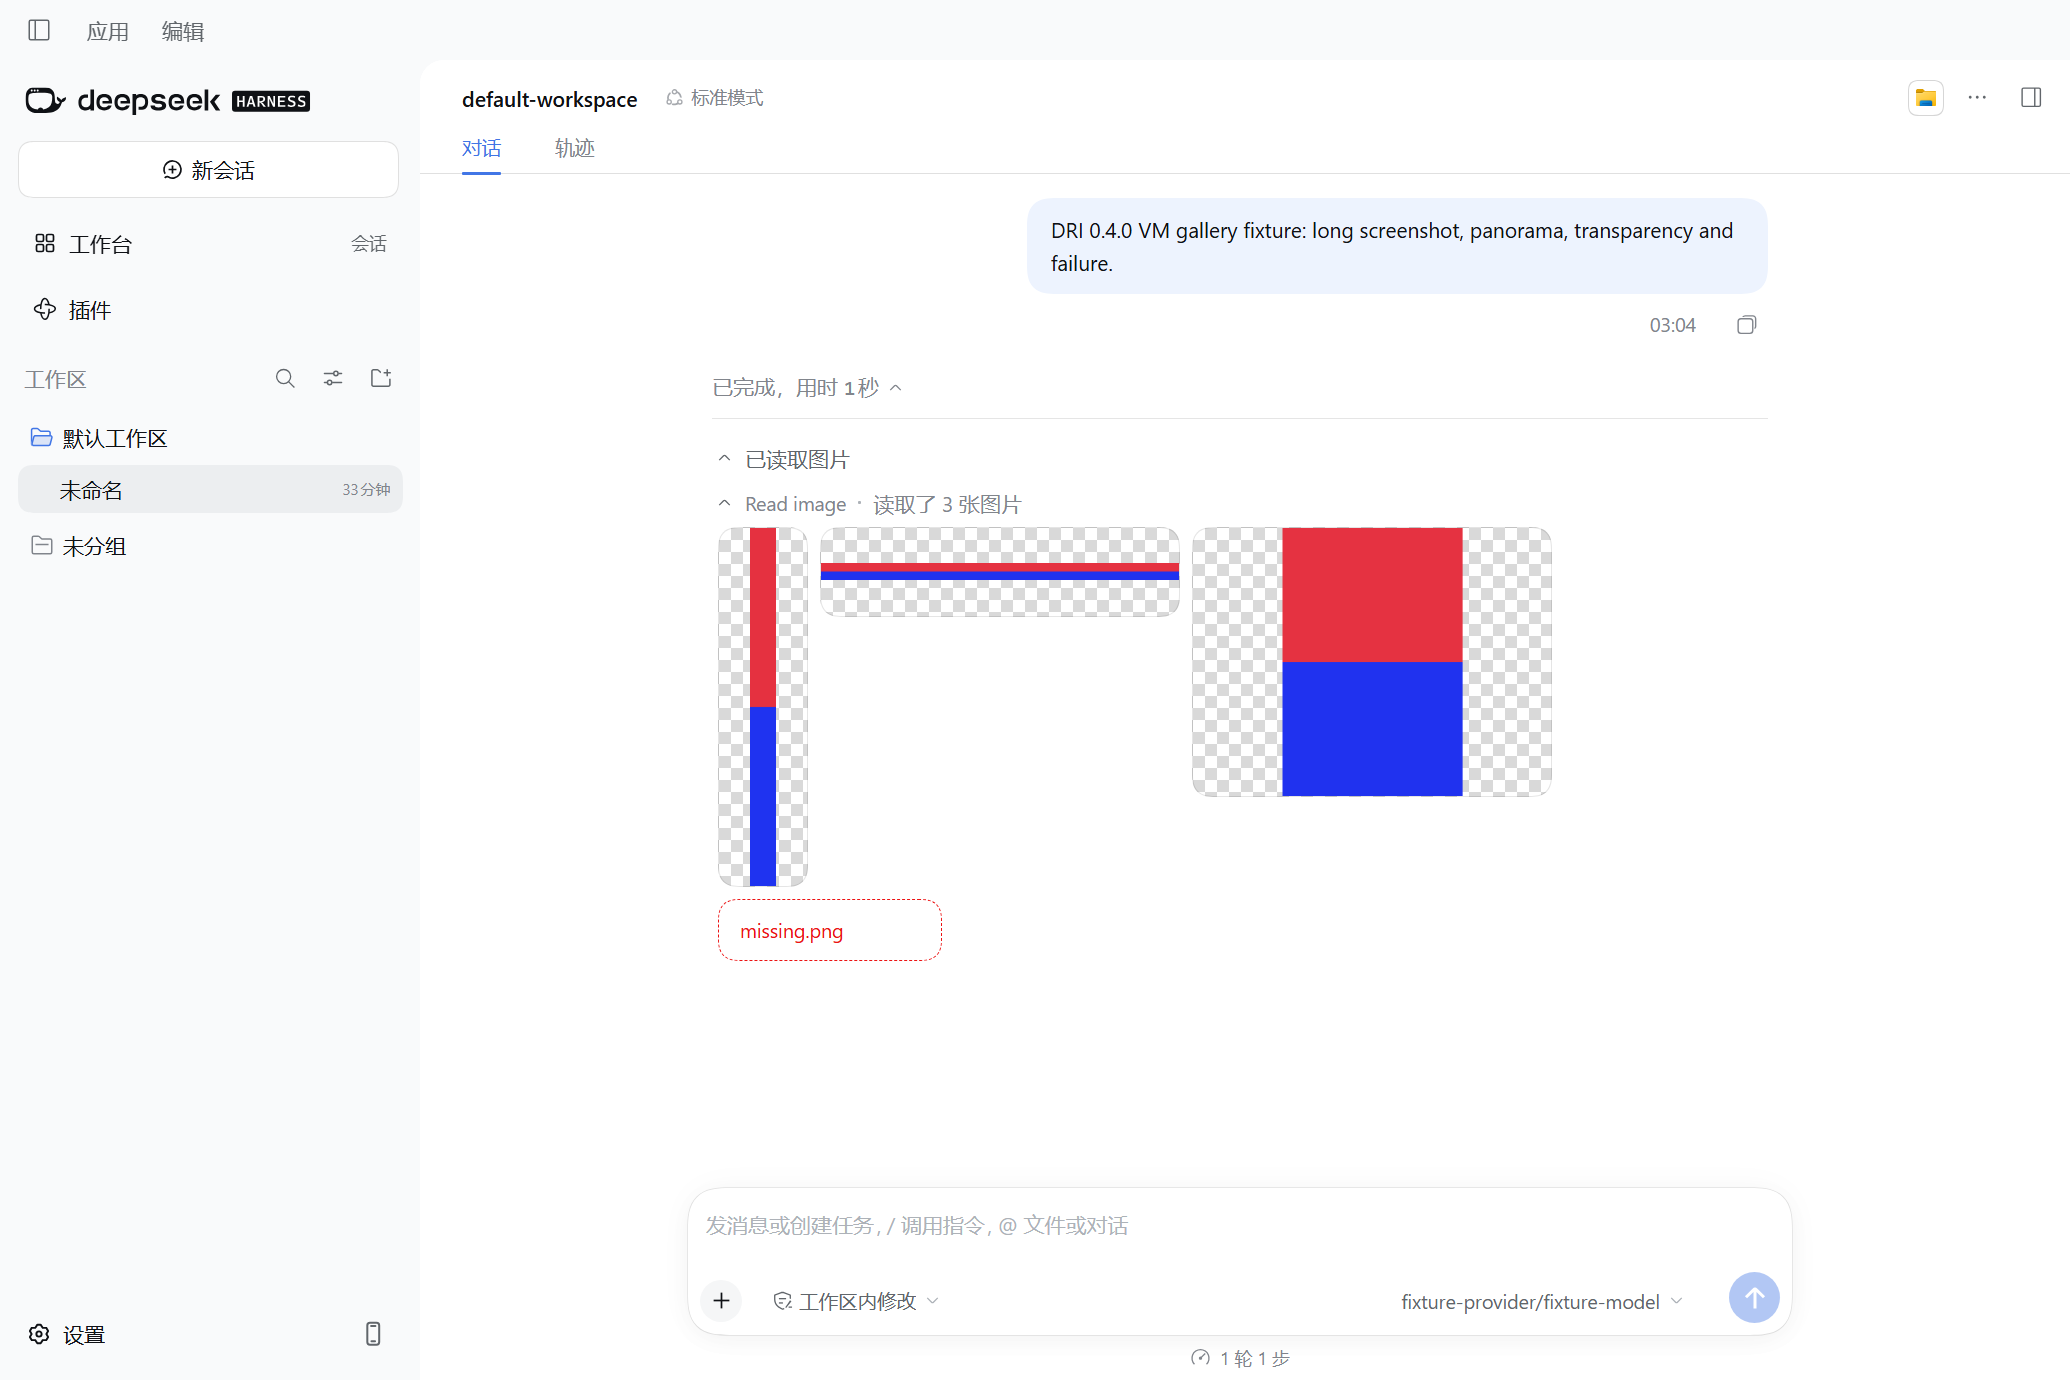Open the tall vertical screenshot thumbnail
Viewport: 2070px width, 1380px height.
pos(763,707)
